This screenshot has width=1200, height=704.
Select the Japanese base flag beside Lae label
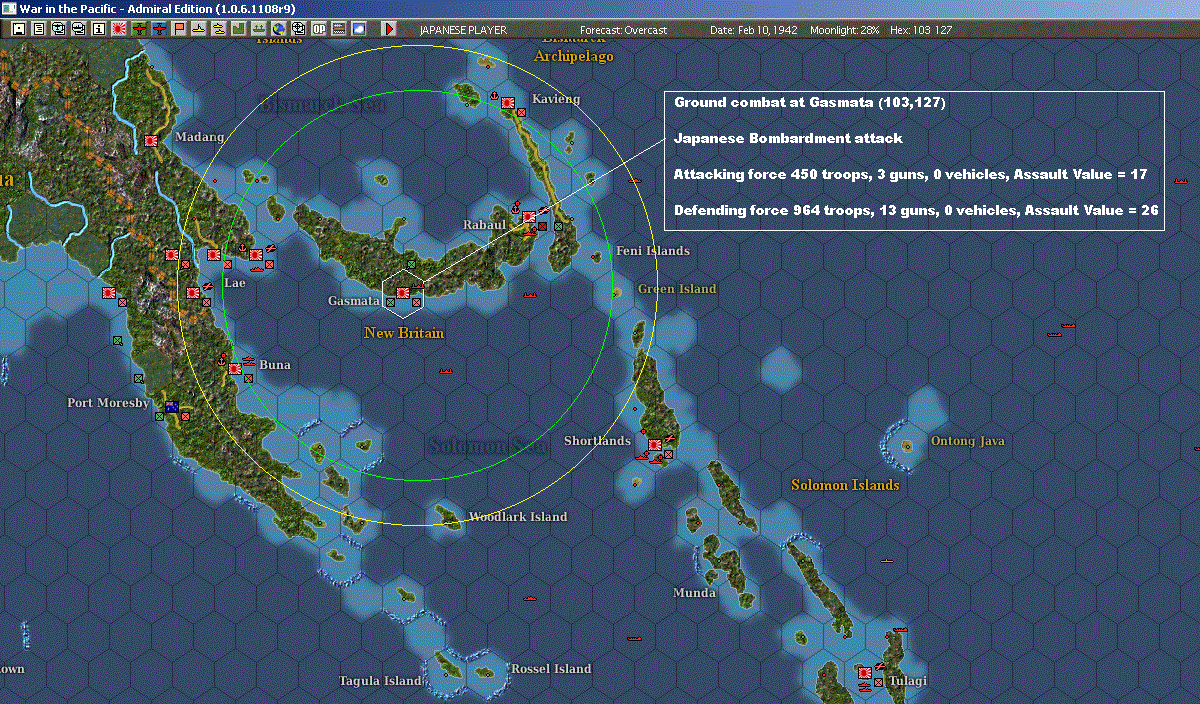193,292
